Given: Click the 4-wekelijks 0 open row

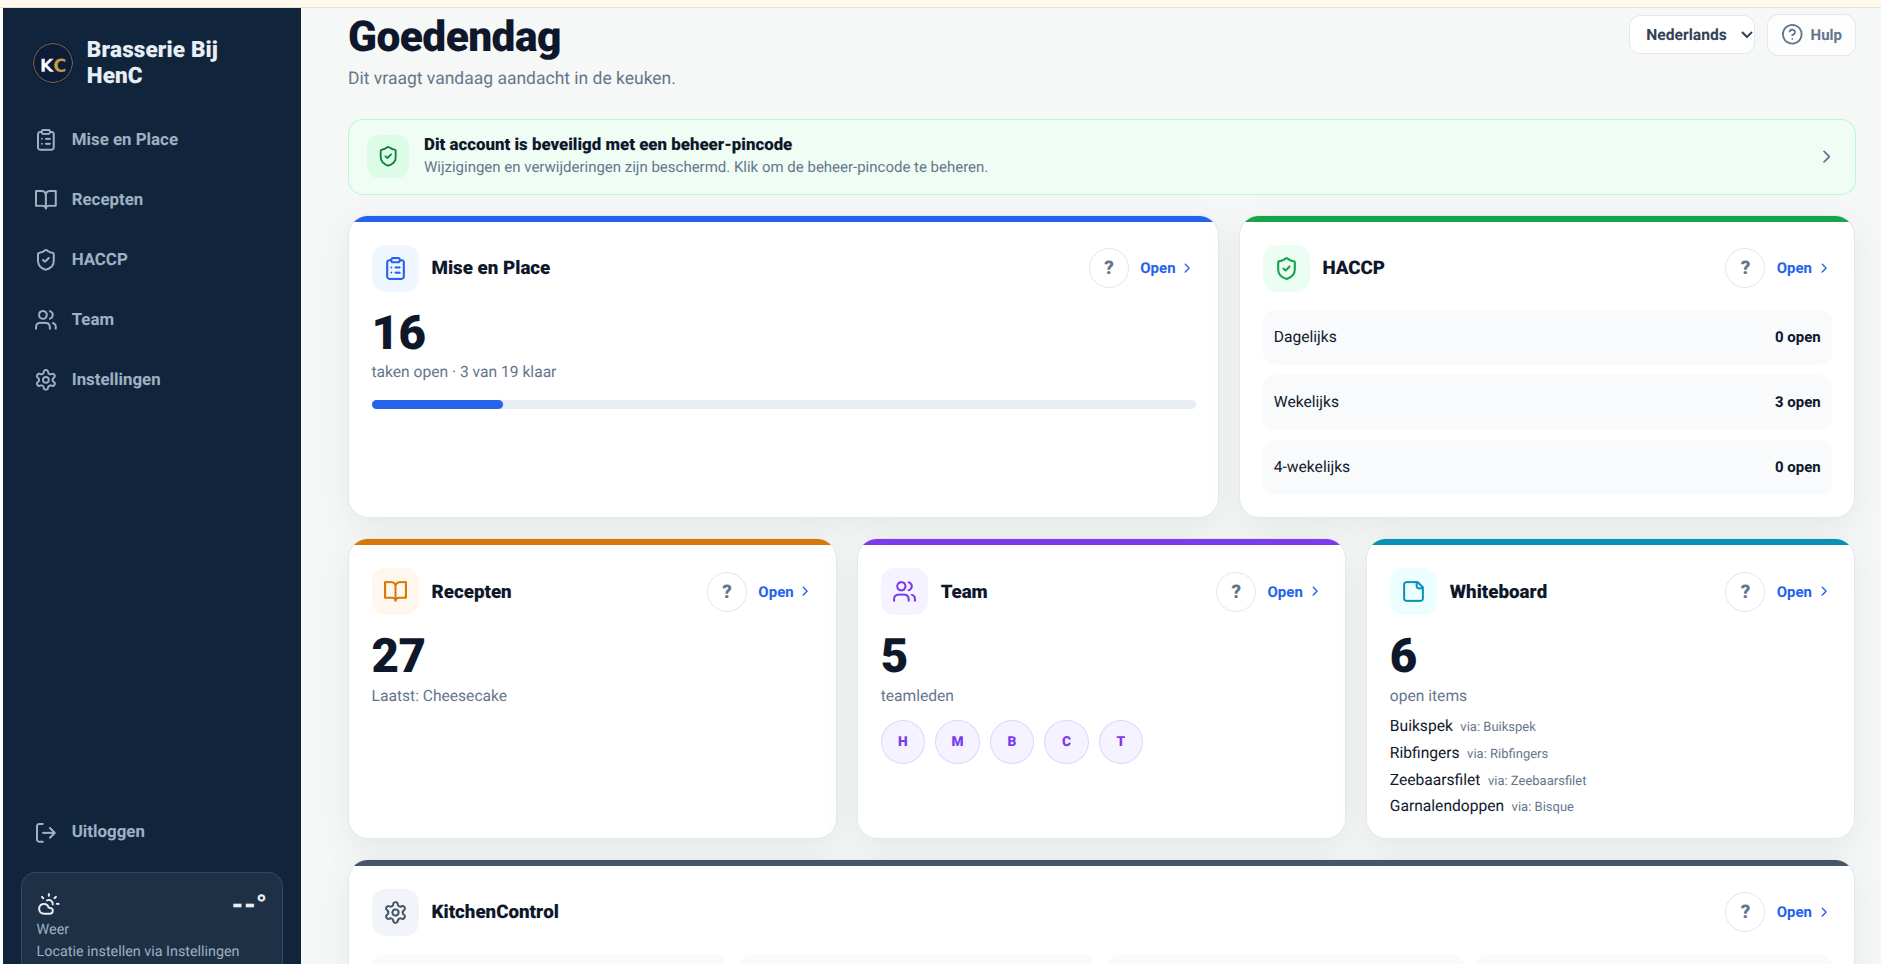Looking at the screenshot, I should click(x=1547, y=467).
